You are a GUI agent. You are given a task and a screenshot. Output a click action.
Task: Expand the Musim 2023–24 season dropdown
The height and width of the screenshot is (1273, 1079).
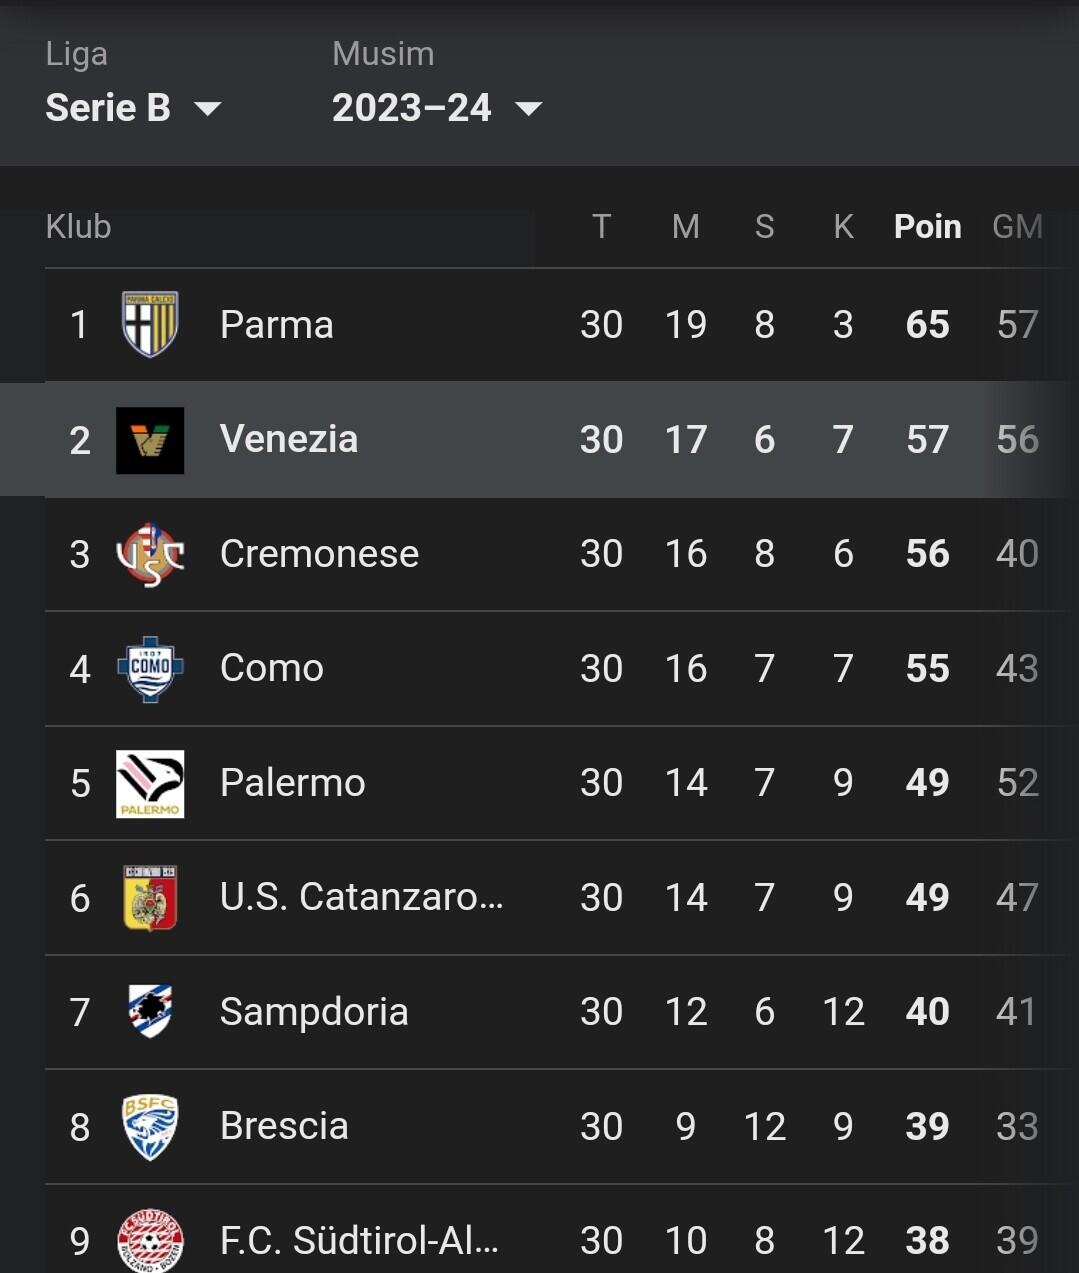tap(436, 108)
